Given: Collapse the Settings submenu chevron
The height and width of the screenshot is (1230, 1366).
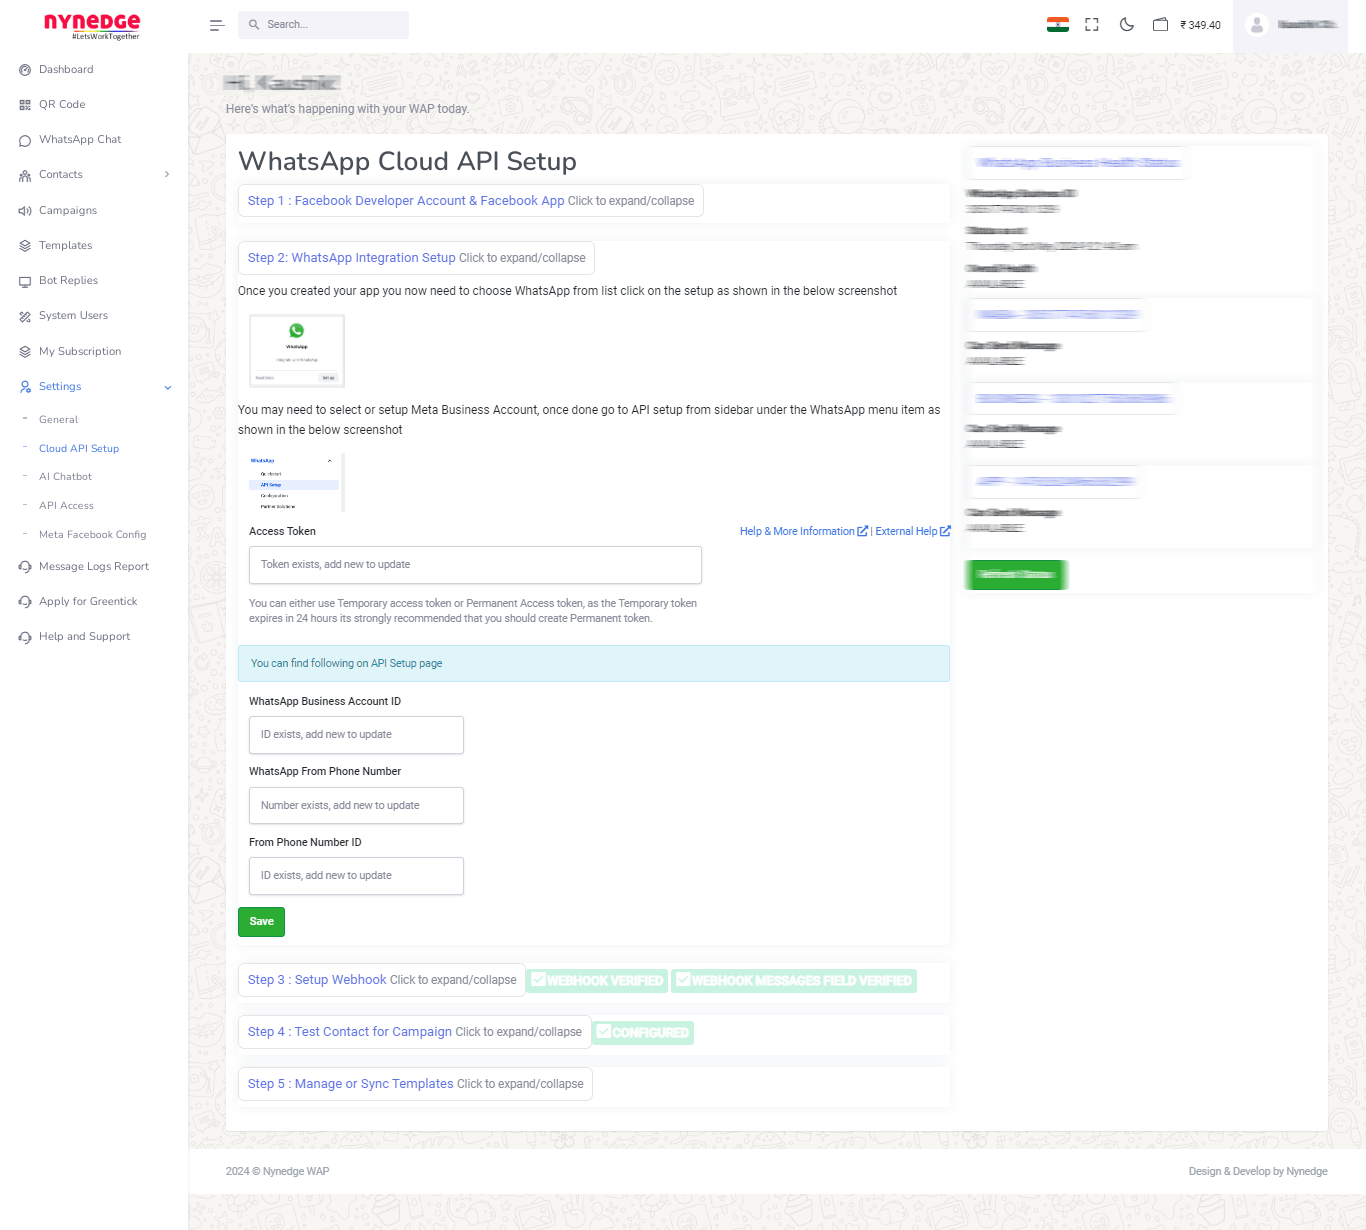Looking at the screenshot, I should pos(168,387).
